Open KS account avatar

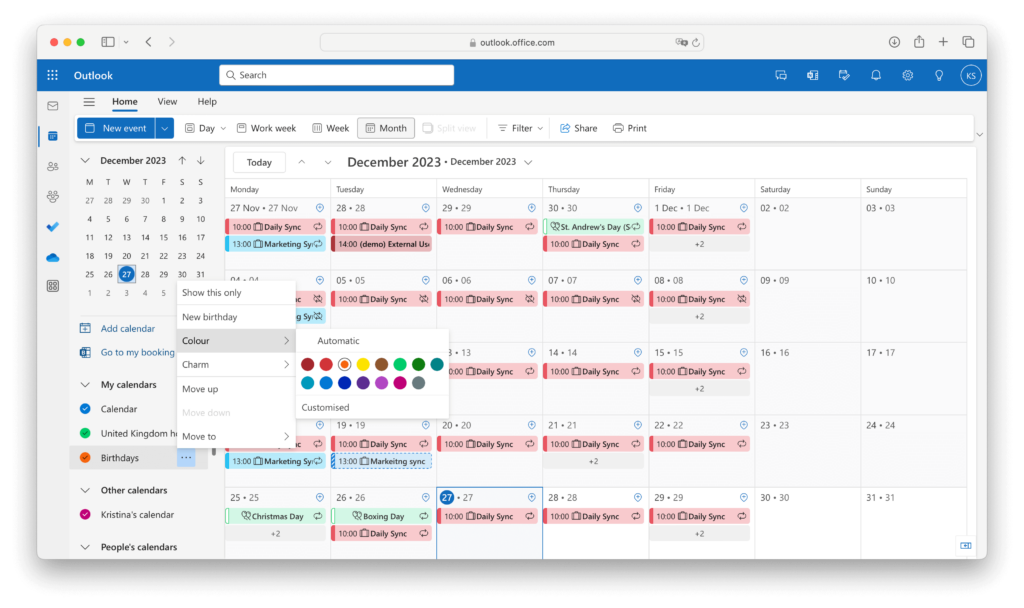[970, 75]
